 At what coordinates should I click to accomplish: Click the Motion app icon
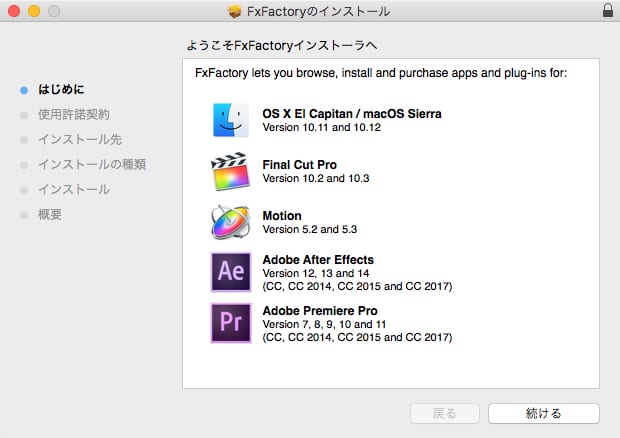(x=231, y=222)
